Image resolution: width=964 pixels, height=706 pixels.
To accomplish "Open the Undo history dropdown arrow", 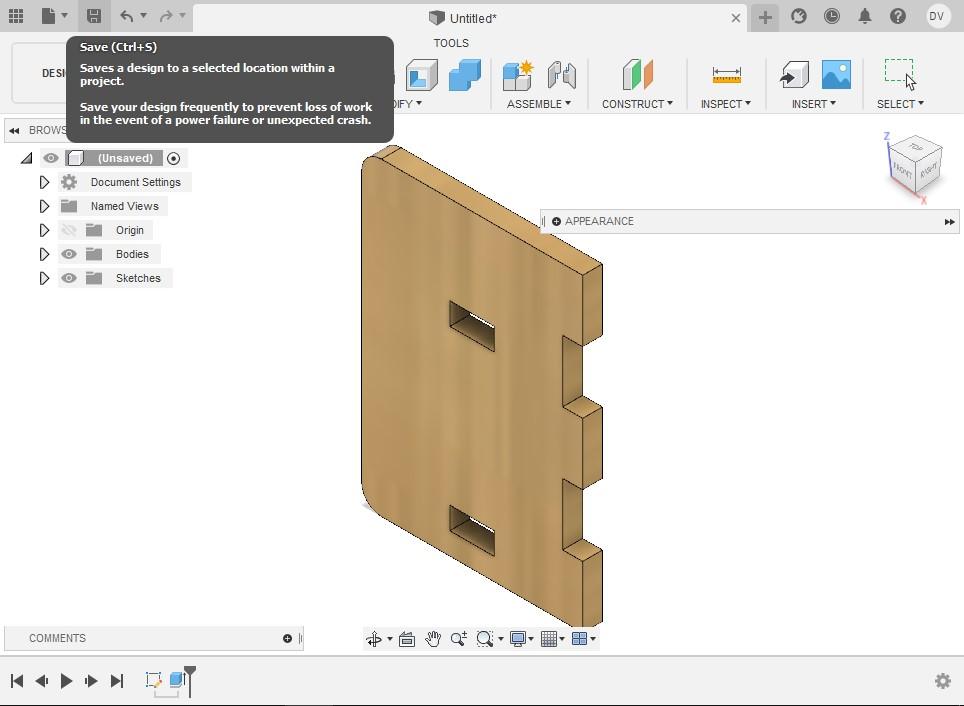I will point(143,16).
